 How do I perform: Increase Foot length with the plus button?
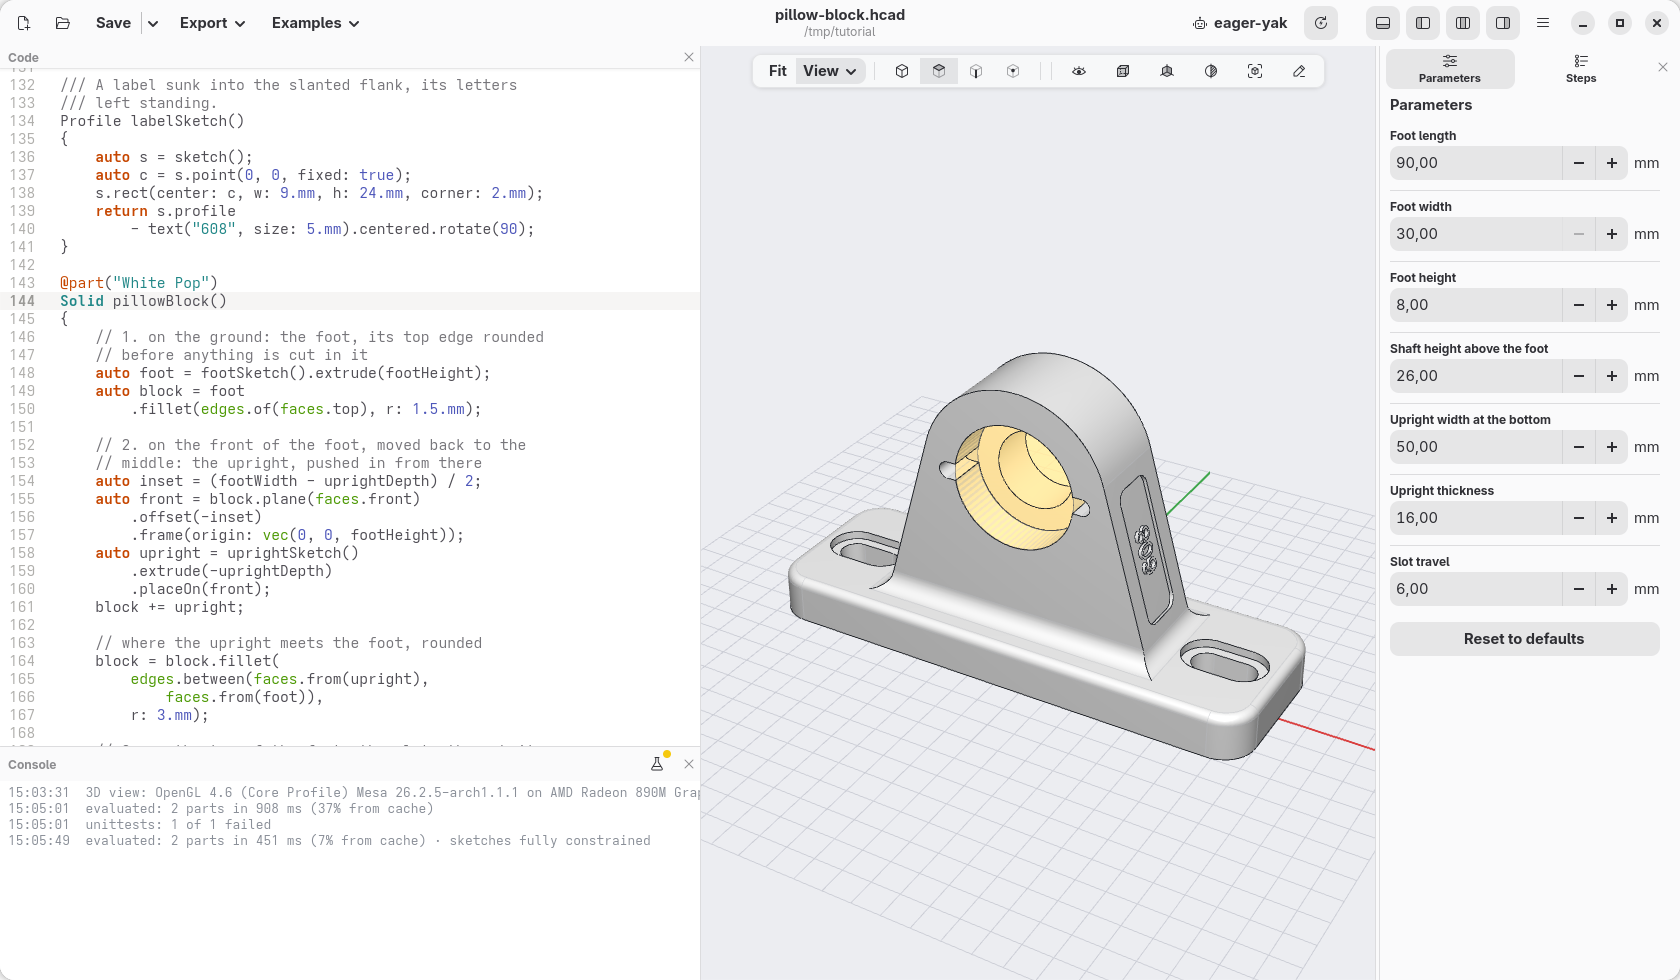coord(1612,163)
